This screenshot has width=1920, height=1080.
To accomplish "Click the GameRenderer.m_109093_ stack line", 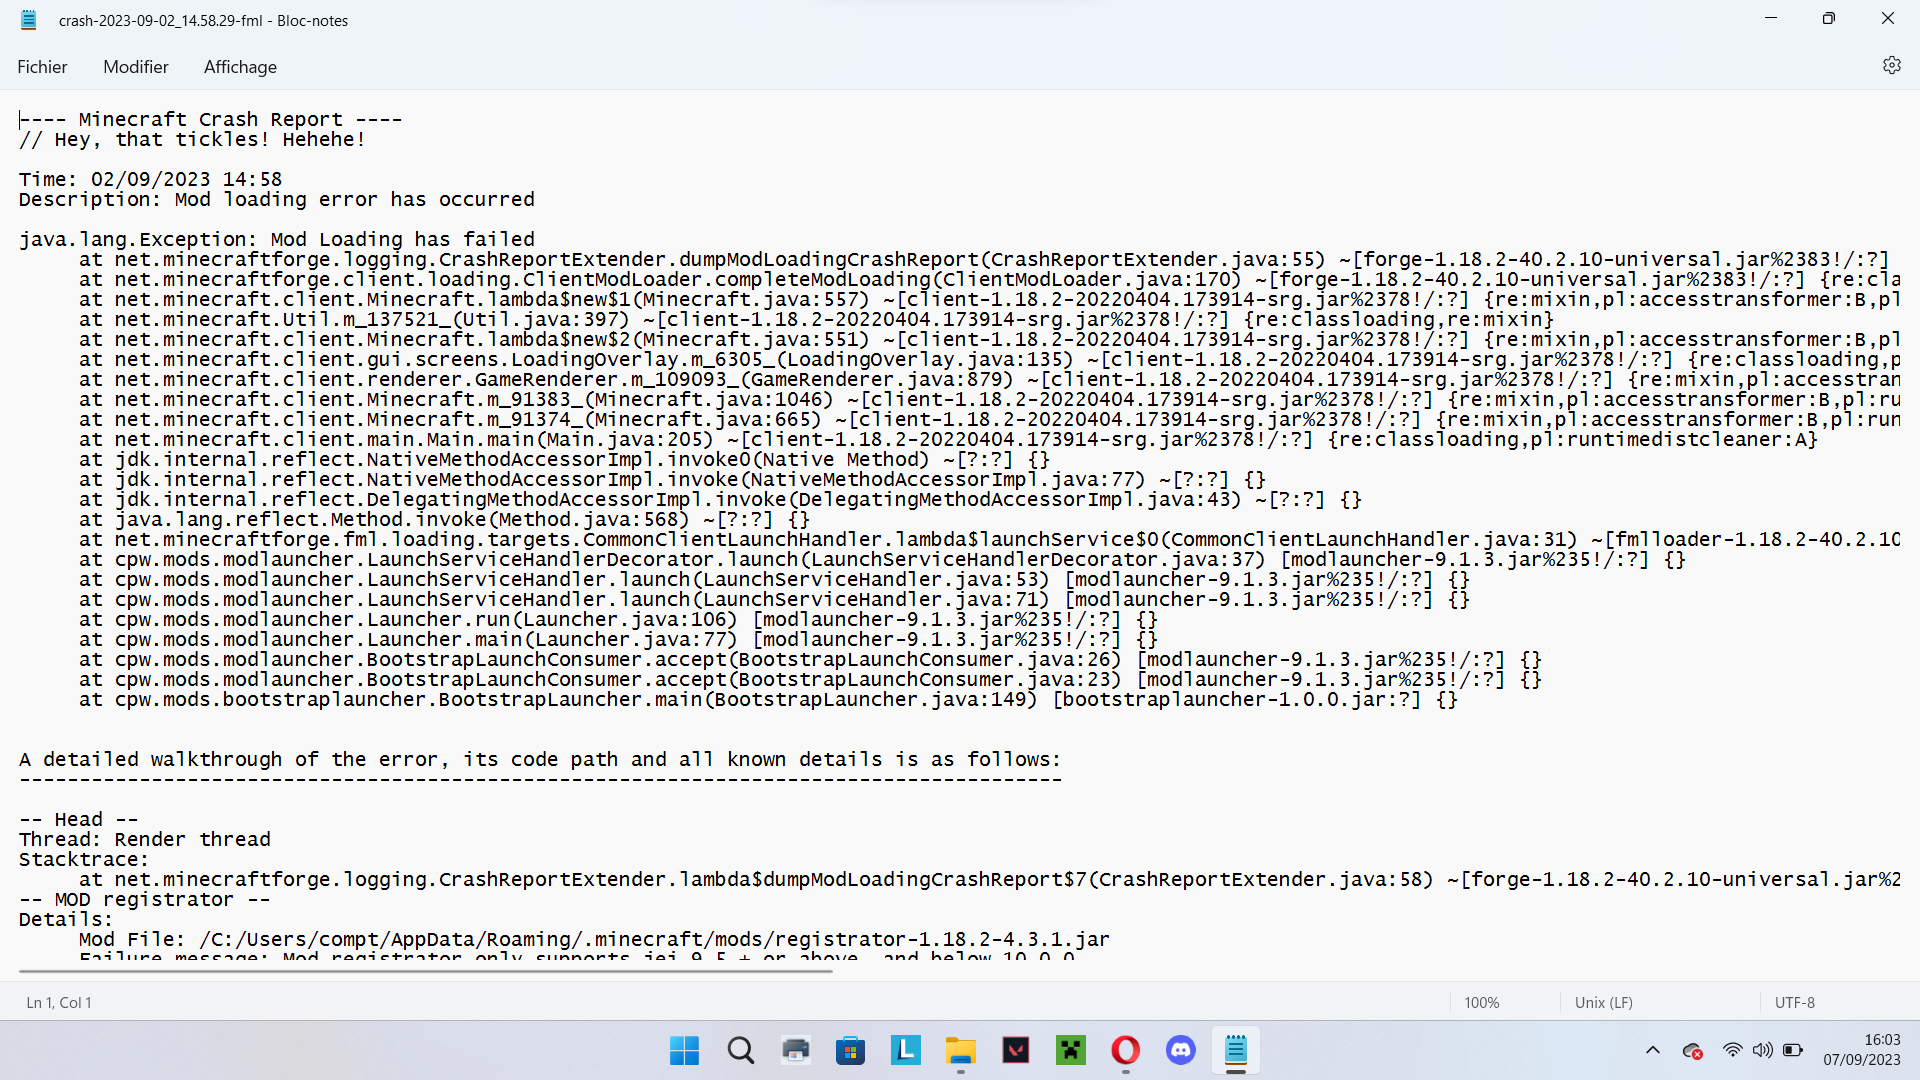I will coord(989,380).
